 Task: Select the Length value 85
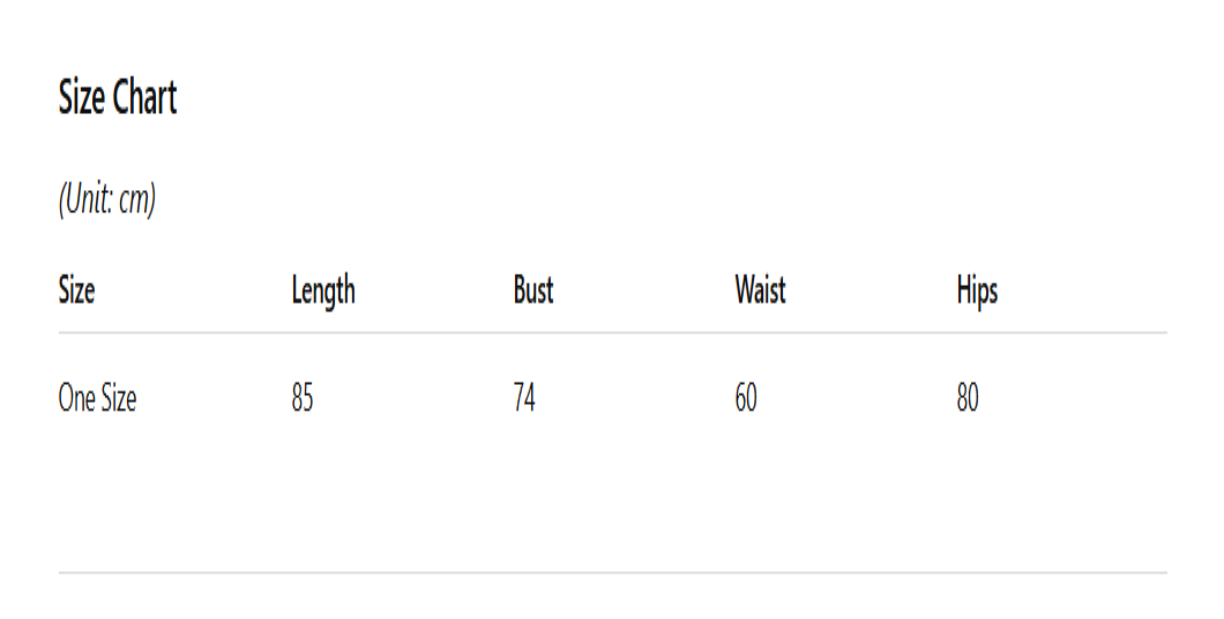coord(302,399)
